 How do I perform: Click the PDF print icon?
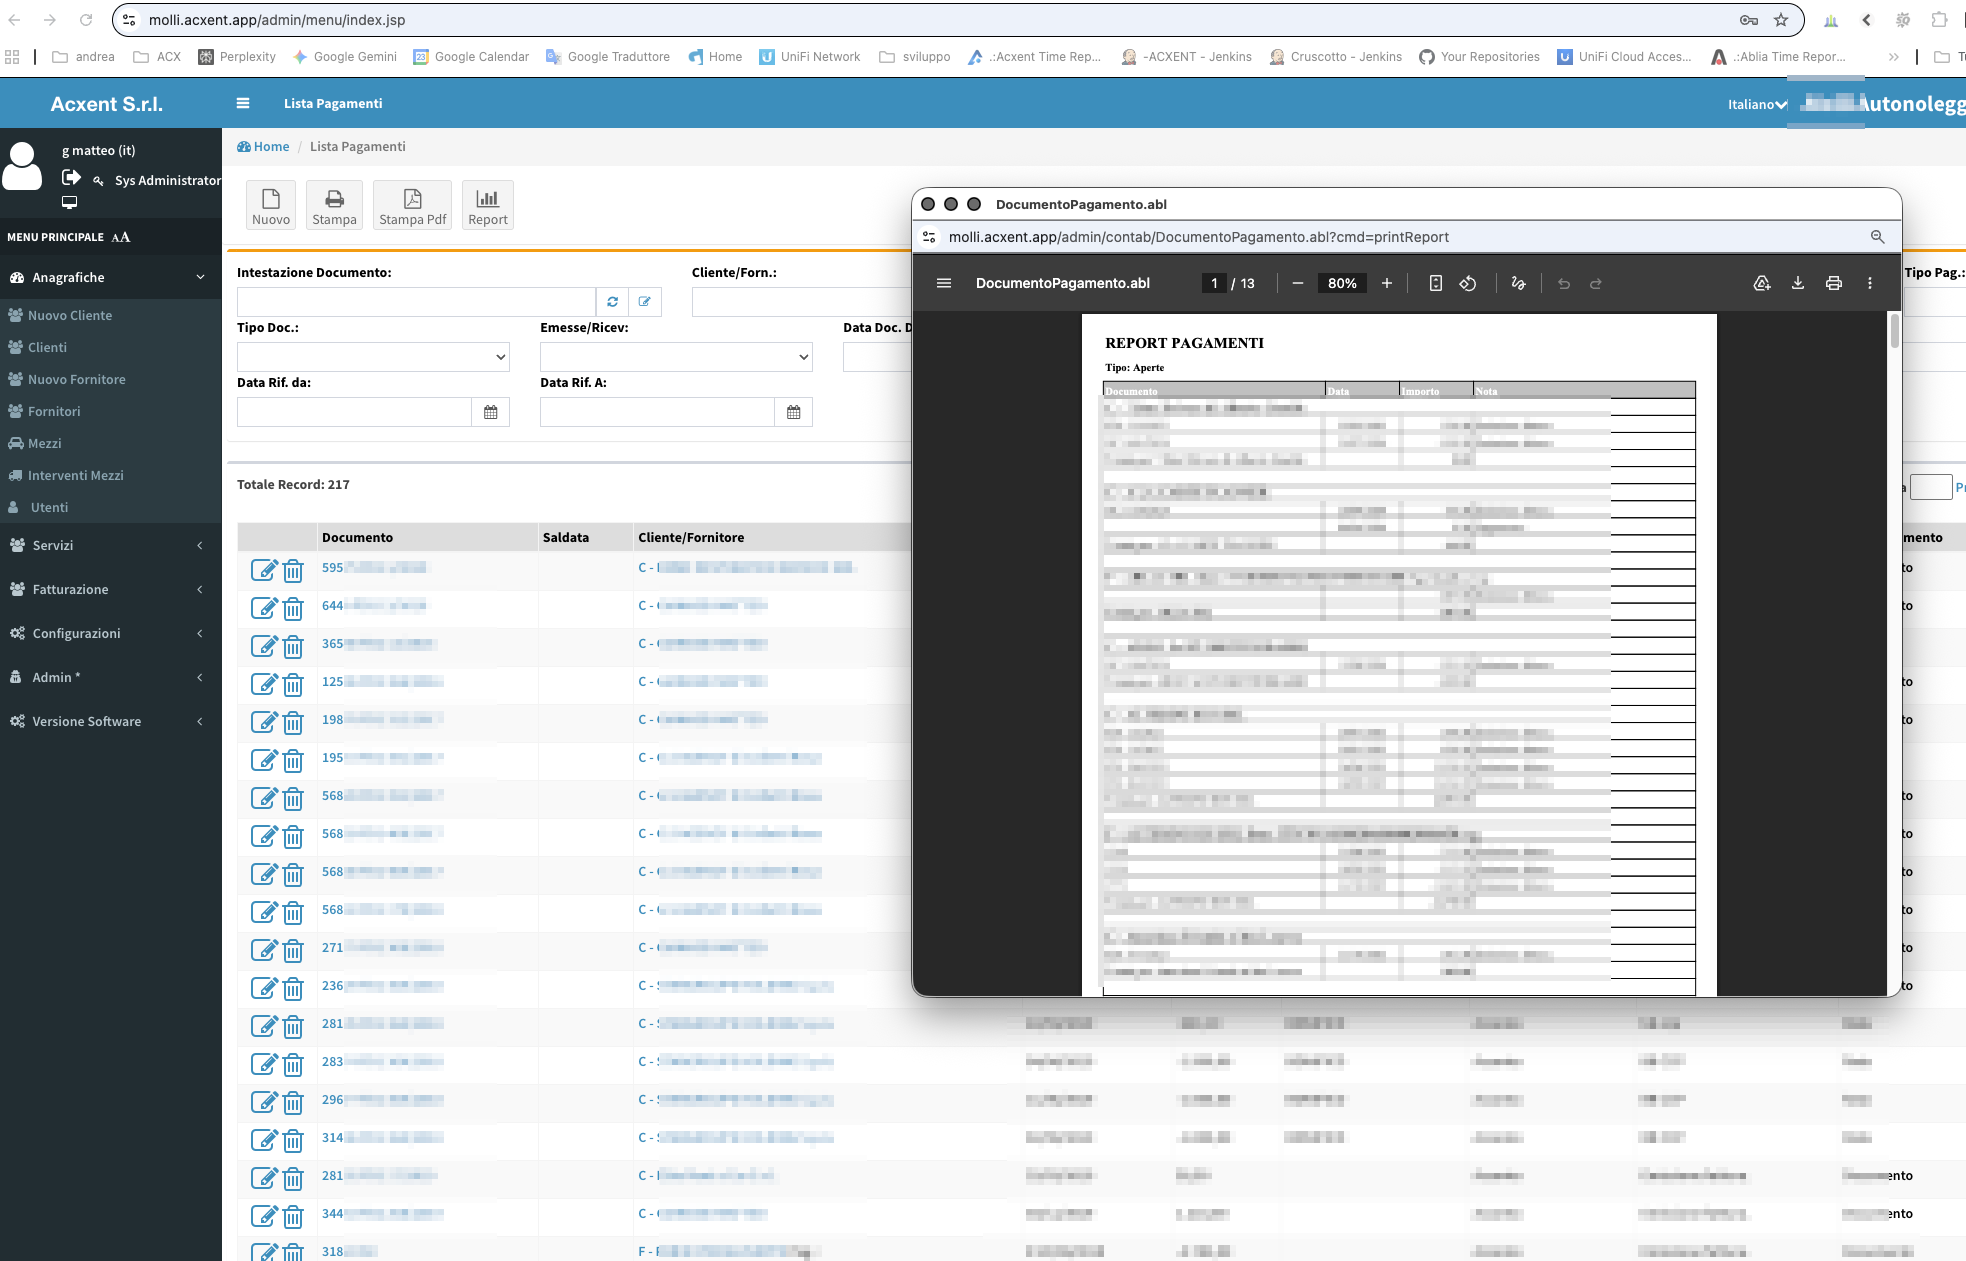[x=1833, y=283]
